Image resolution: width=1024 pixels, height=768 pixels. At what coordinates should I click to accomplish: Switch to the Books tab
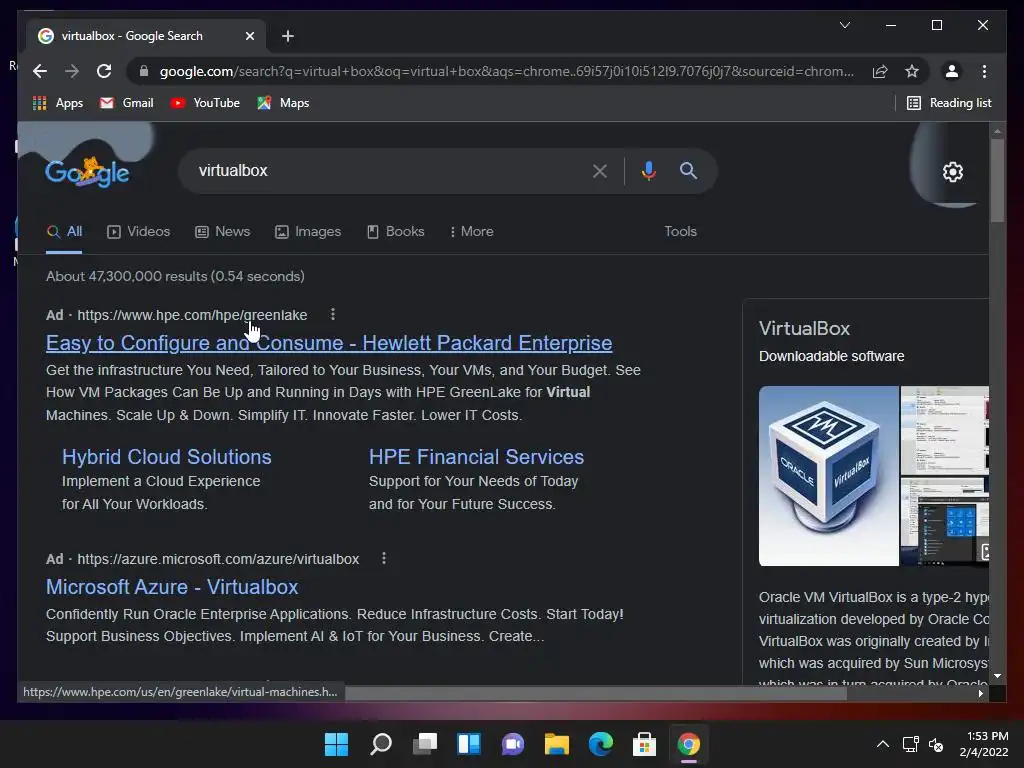tap(396, 232)
